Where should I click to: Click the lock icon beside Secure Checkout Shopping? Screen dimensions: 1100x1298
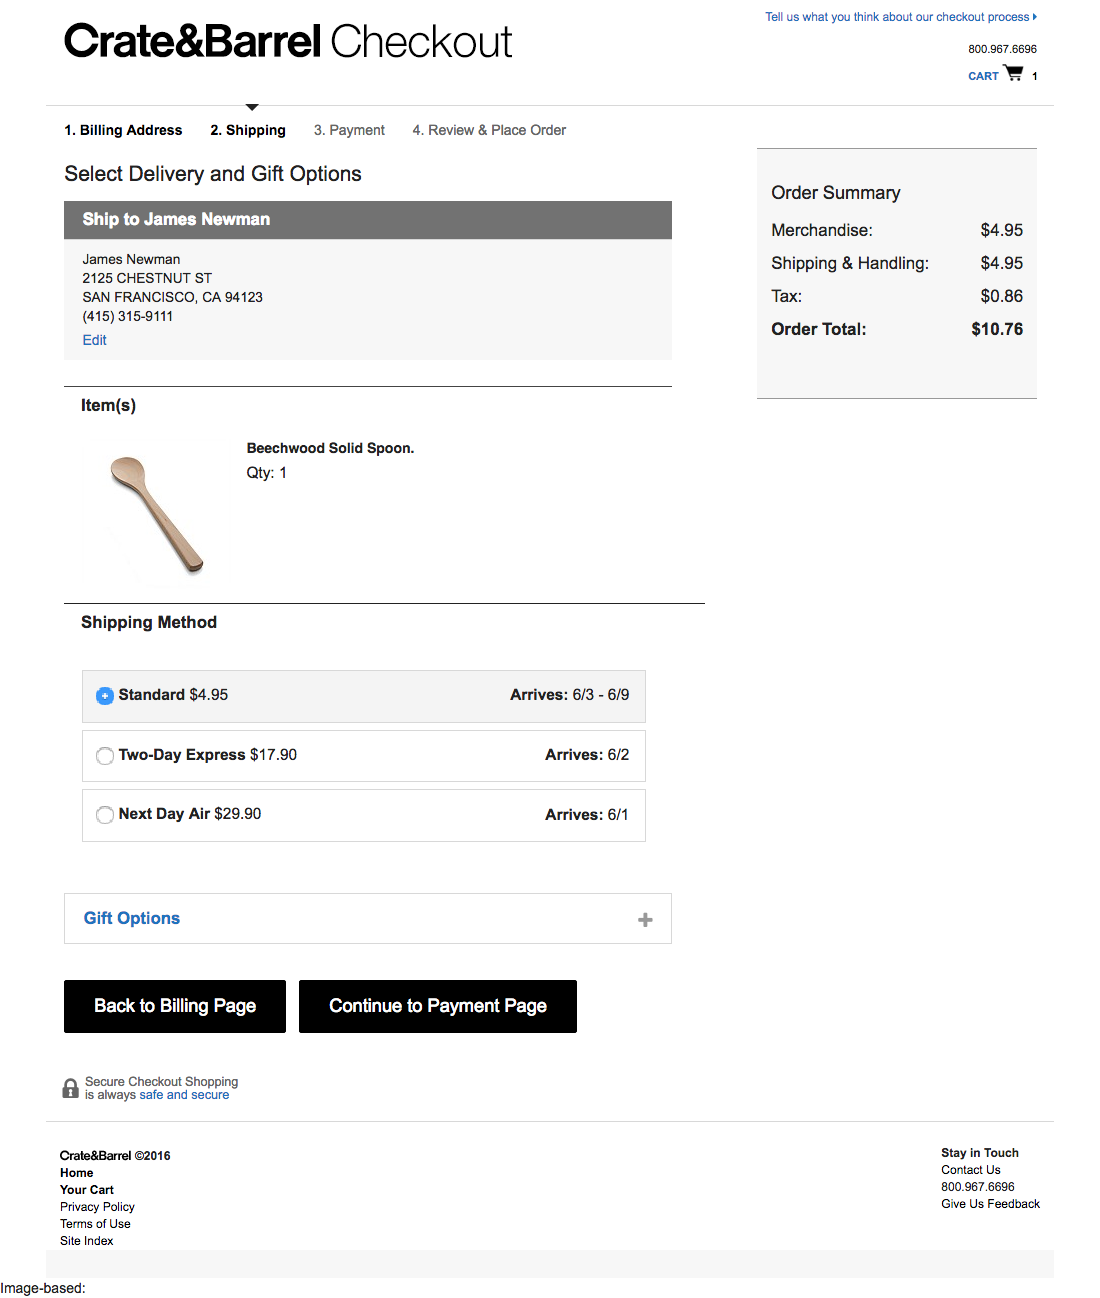[x=70, y=1087]
